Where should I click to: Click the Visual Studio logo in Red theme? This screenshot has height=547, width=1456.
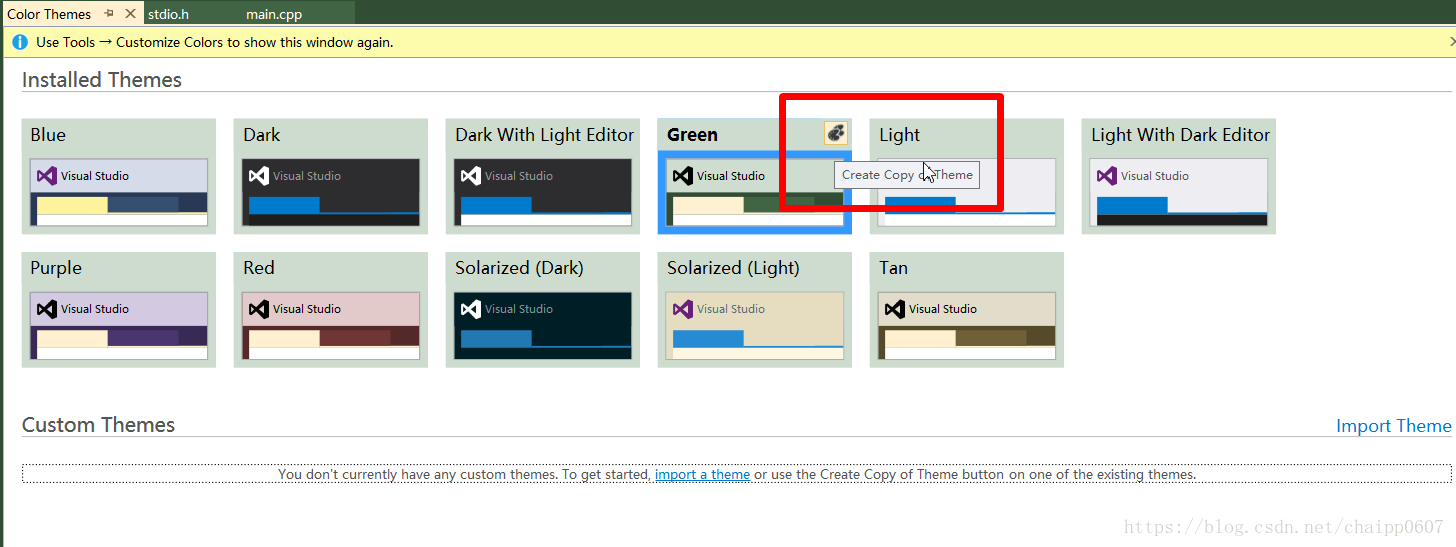click(258, 309)
